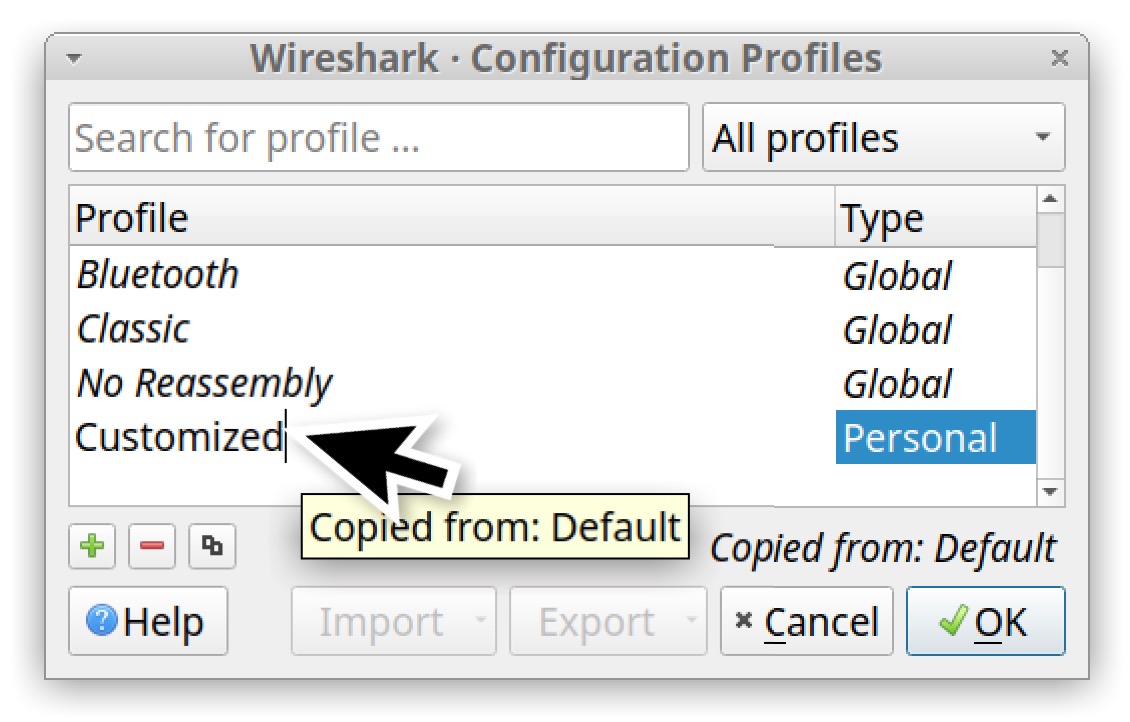Select the Classic profile row
Image resolution: width=1130 pixels, height=722 pixels.
(x=553, y=329)
